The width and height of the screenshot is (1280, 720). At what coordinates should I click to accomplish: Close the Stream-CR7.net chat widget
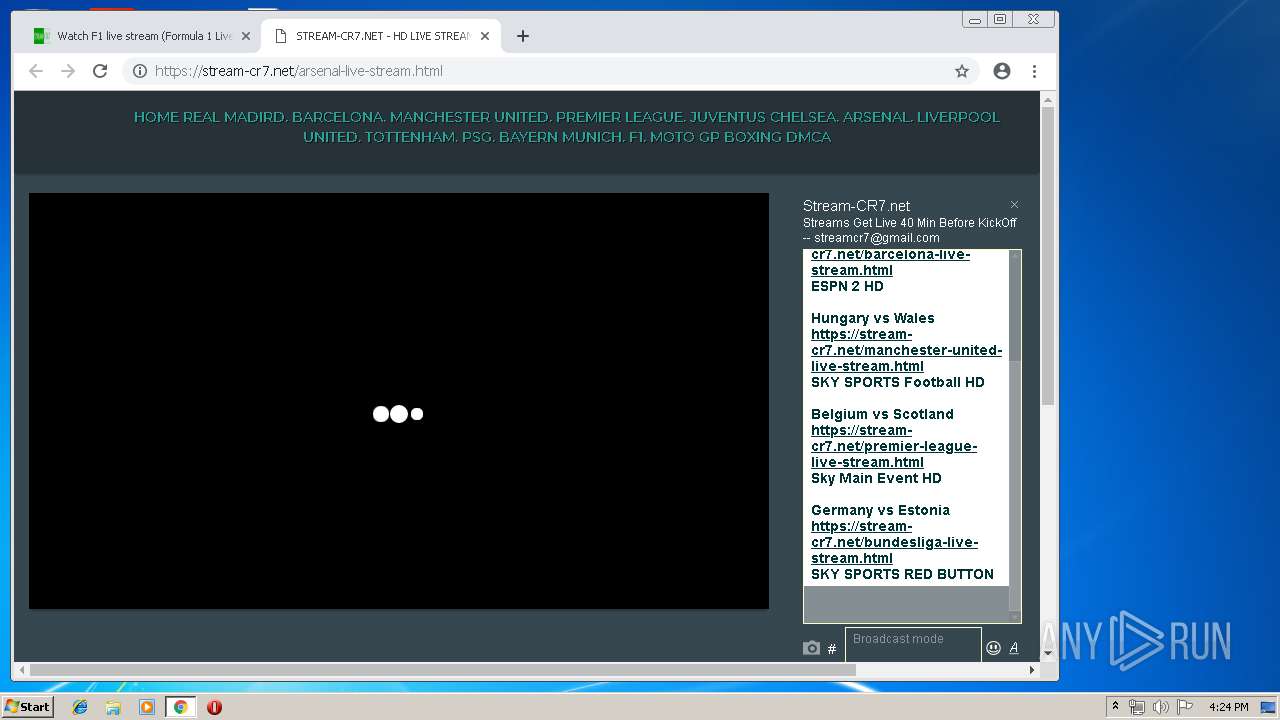click(1014, 204)
